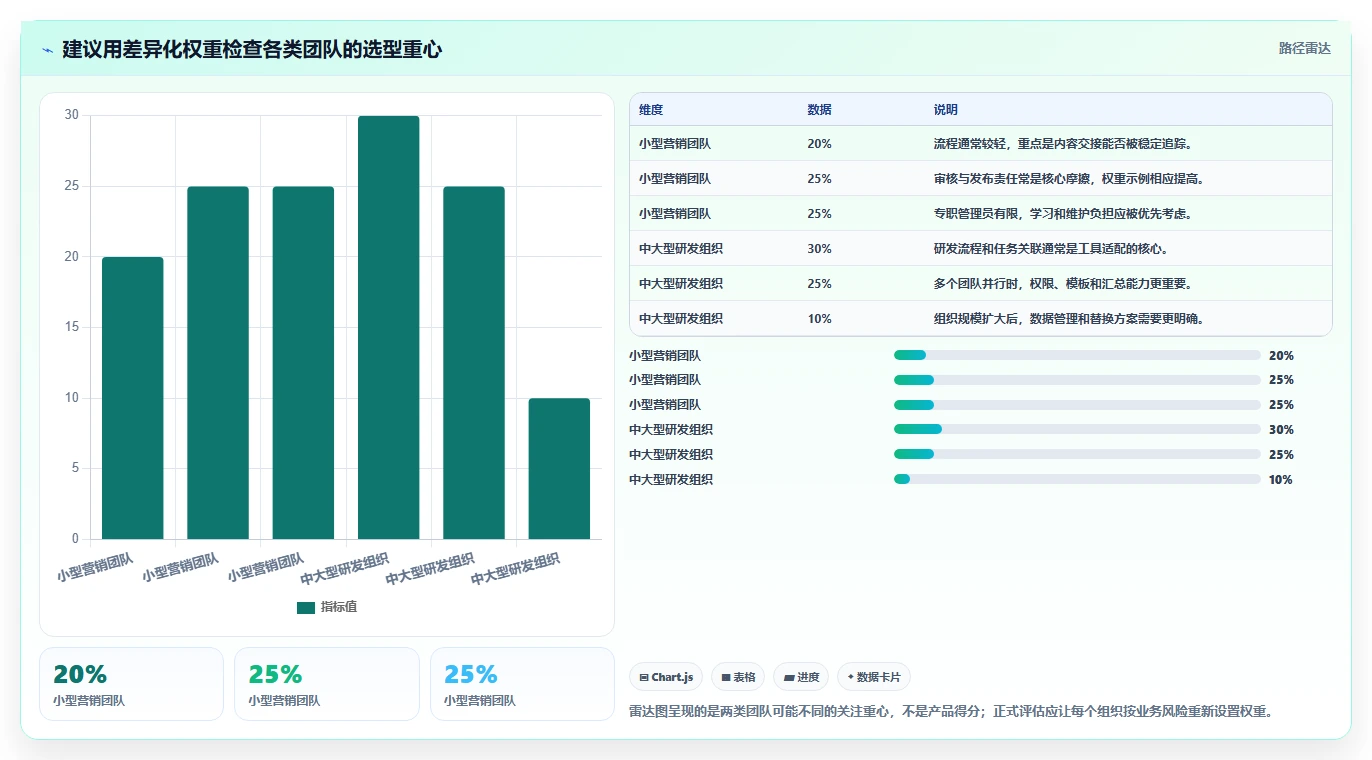1372x760 pixels.
Task: Click the footnote starting 雷达图呈现的是两类团队
Action: pyautogui.click(x=950, y=712)
